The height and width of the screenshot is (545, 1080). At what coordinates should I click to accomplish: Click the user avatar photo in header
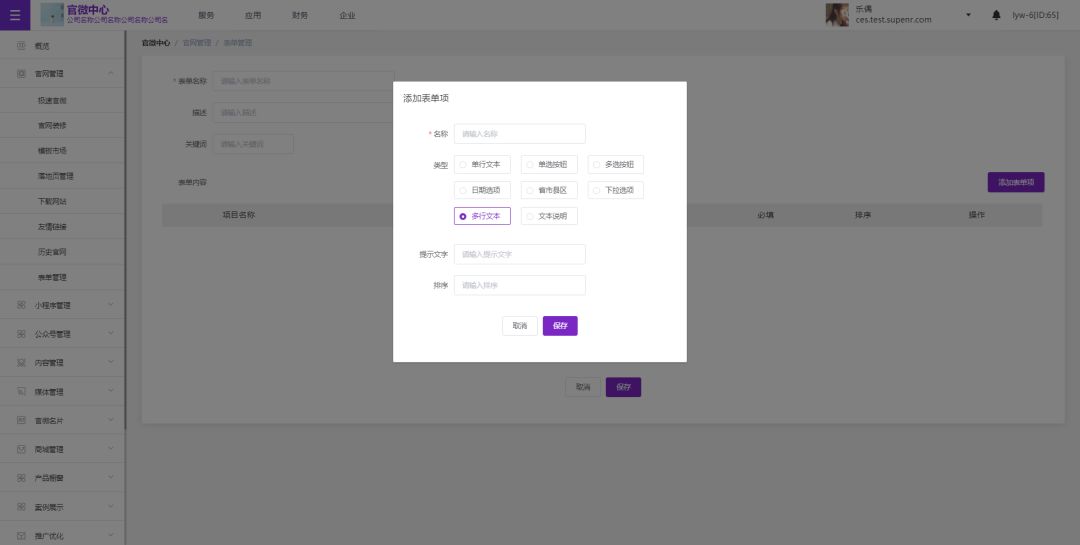click(x=836, y=15)
